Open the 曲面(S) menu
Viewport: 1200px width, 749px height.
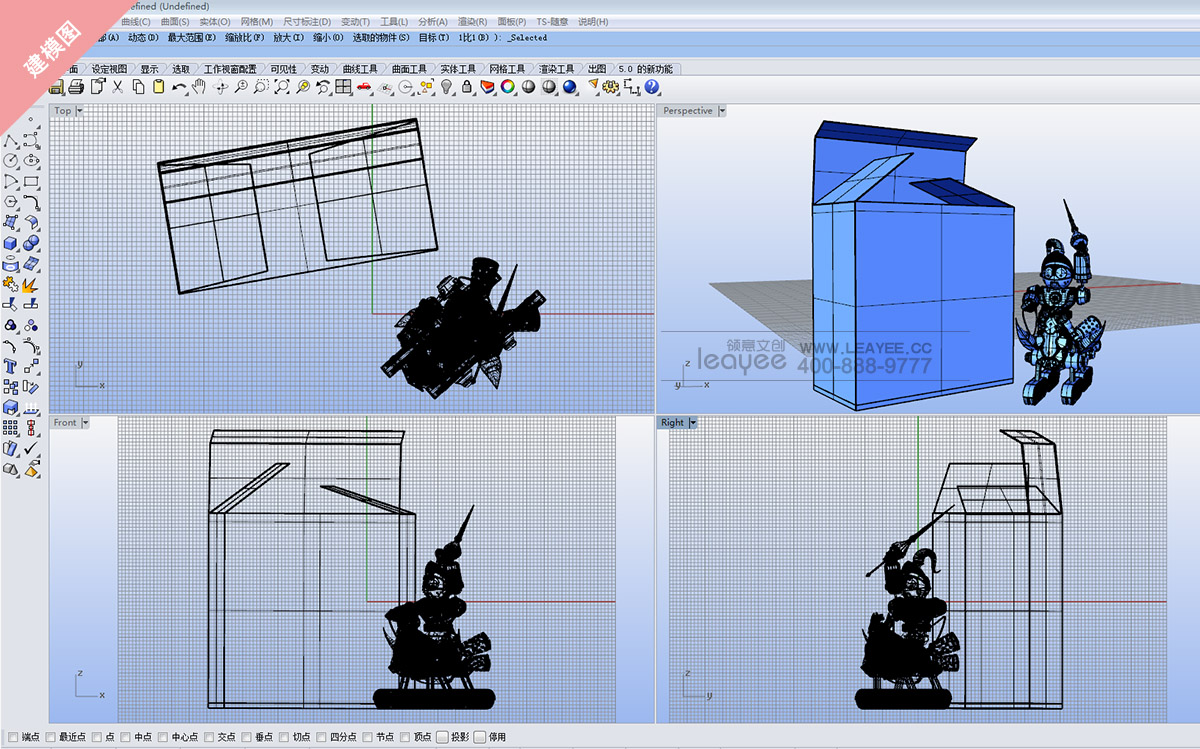pyautogui.click(x=175, y=22)
